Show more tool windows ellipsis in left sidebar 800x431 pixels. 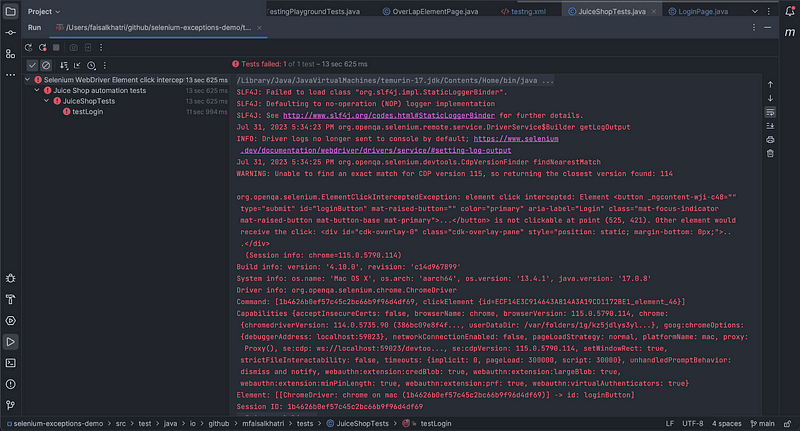pyautogui.click(x=10, y=75)
